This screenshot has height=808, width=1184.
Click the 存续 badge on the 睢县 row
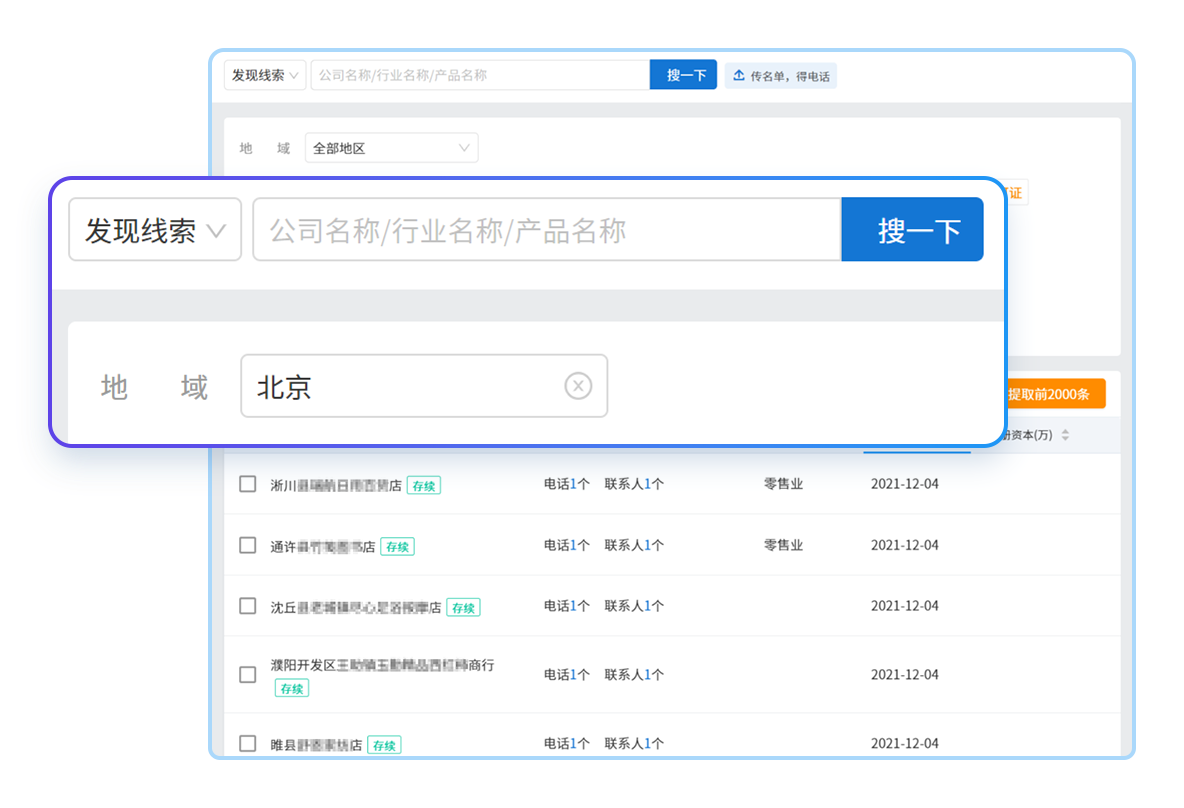[384, 745]
